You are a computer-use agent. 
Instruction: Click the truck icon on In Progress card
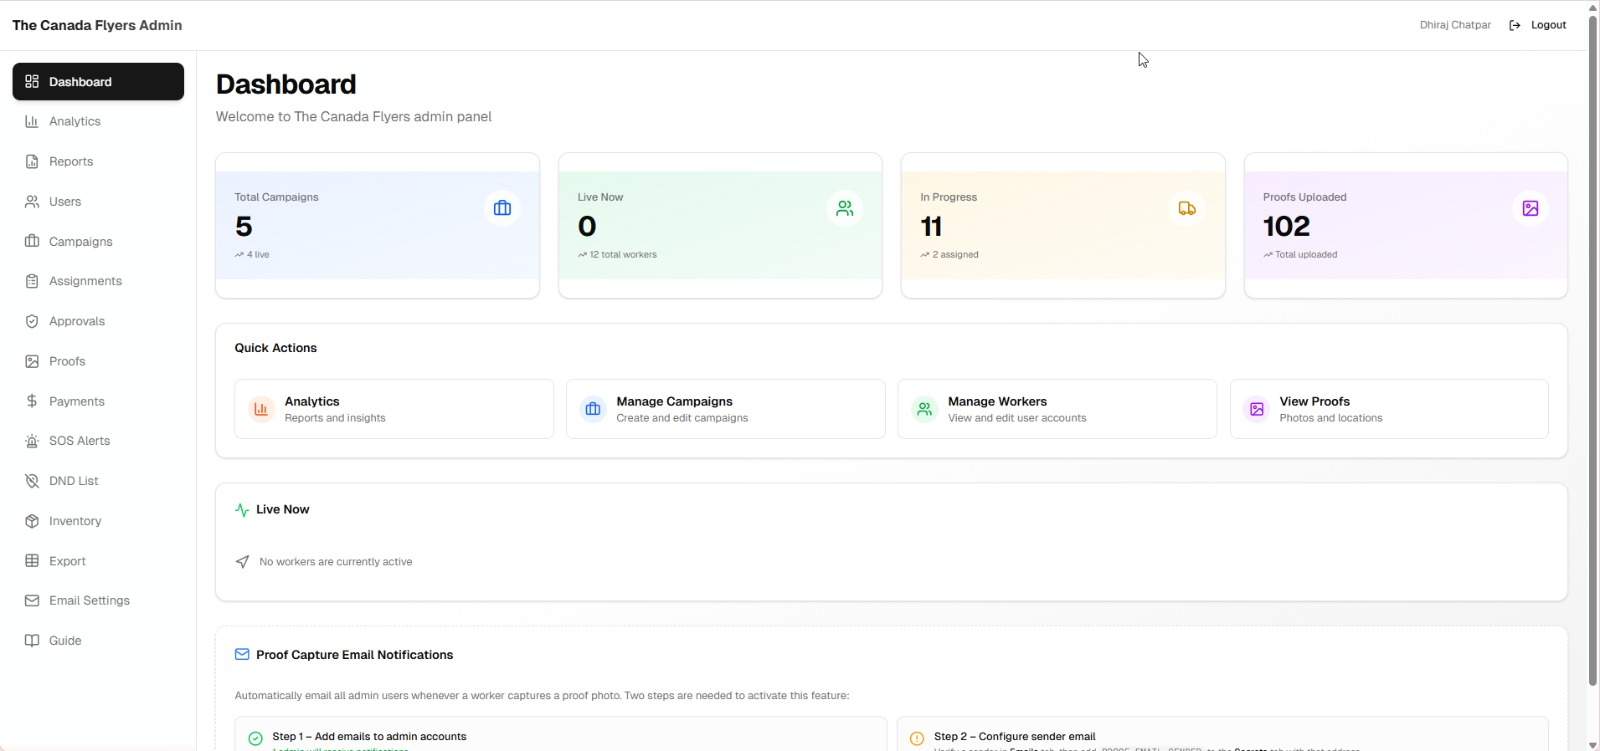pyautogui.click(x=1187, y=208)
